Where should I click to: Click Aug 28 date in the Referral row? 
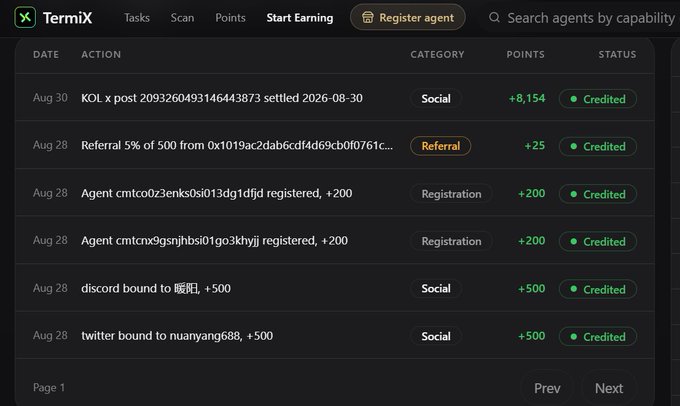coord(50,145)
